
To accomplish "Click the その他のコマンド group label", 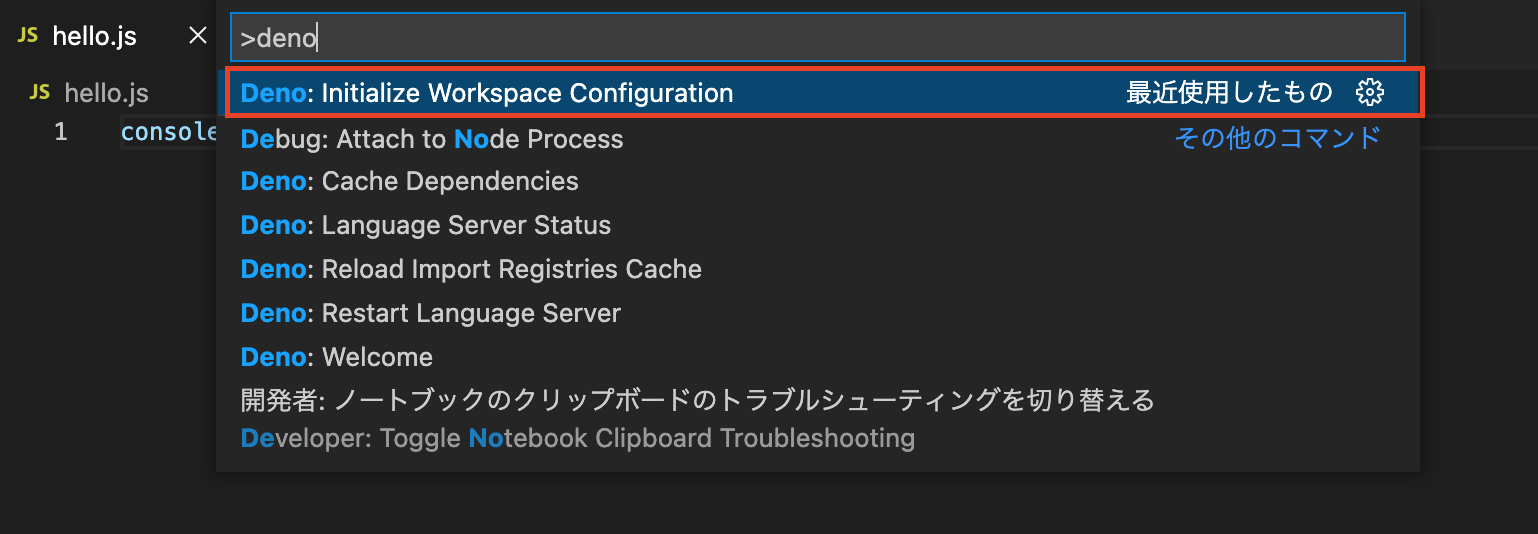I will 1277,138.
